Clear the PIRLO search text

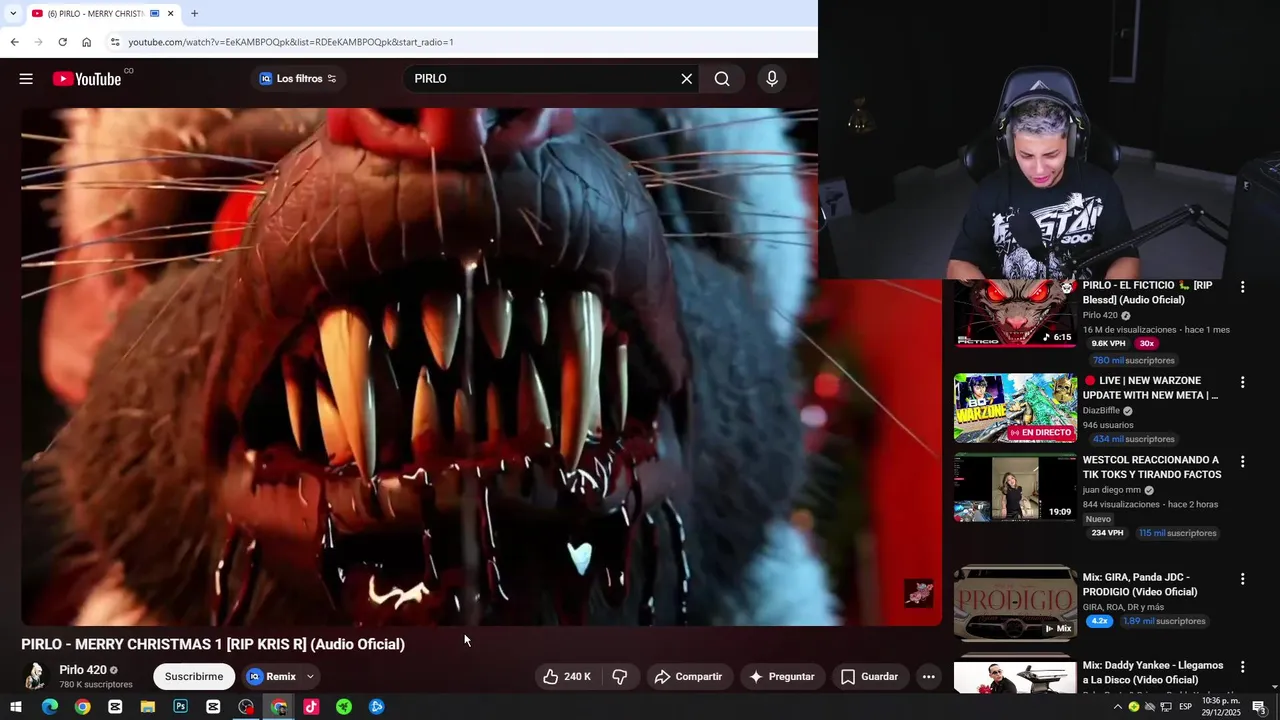pyautogui.click(x=686, y=79)
